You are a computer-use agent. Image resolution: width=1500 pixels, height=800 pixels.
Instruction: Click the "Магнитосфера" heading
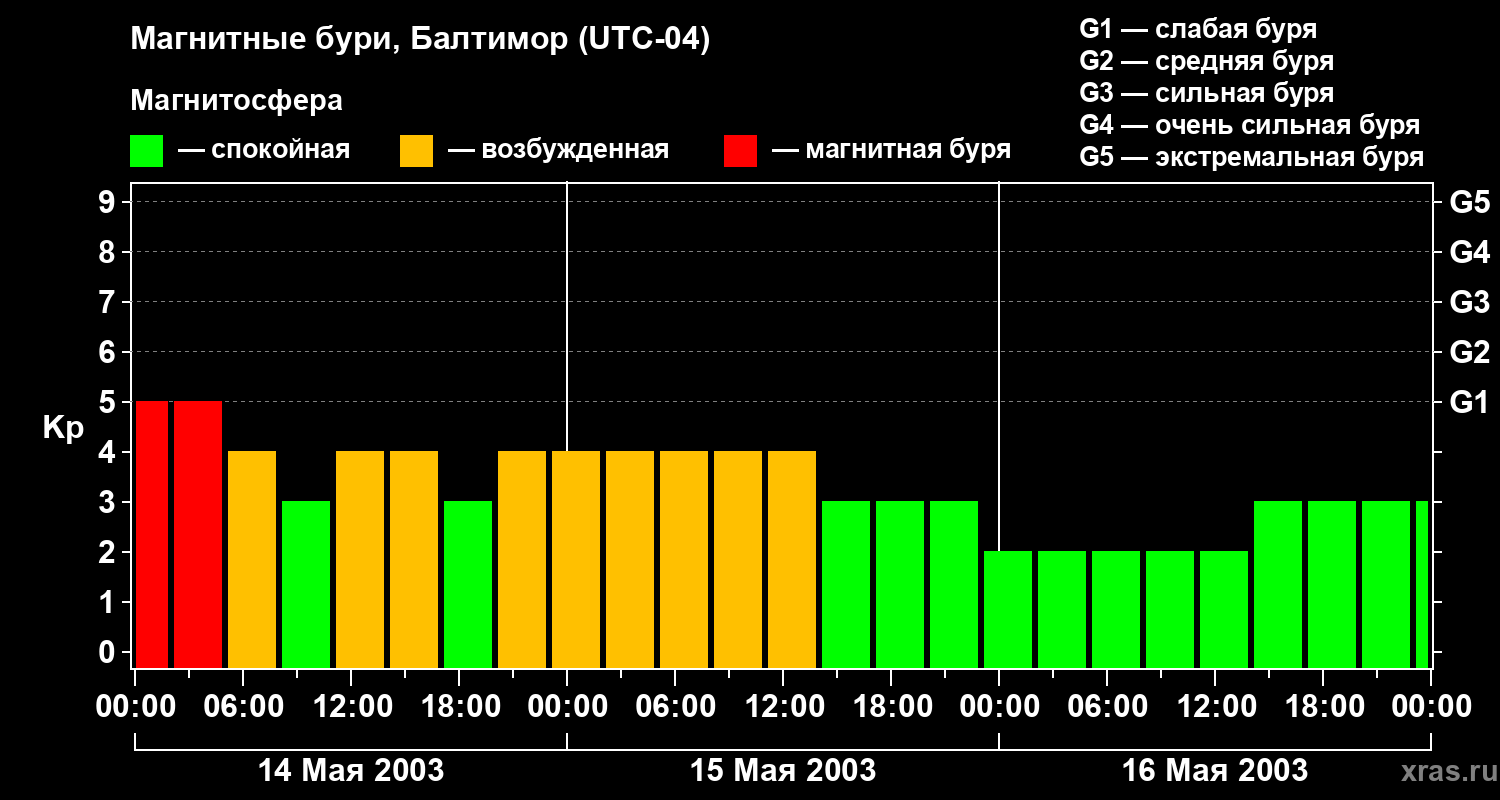coord(236,101)
